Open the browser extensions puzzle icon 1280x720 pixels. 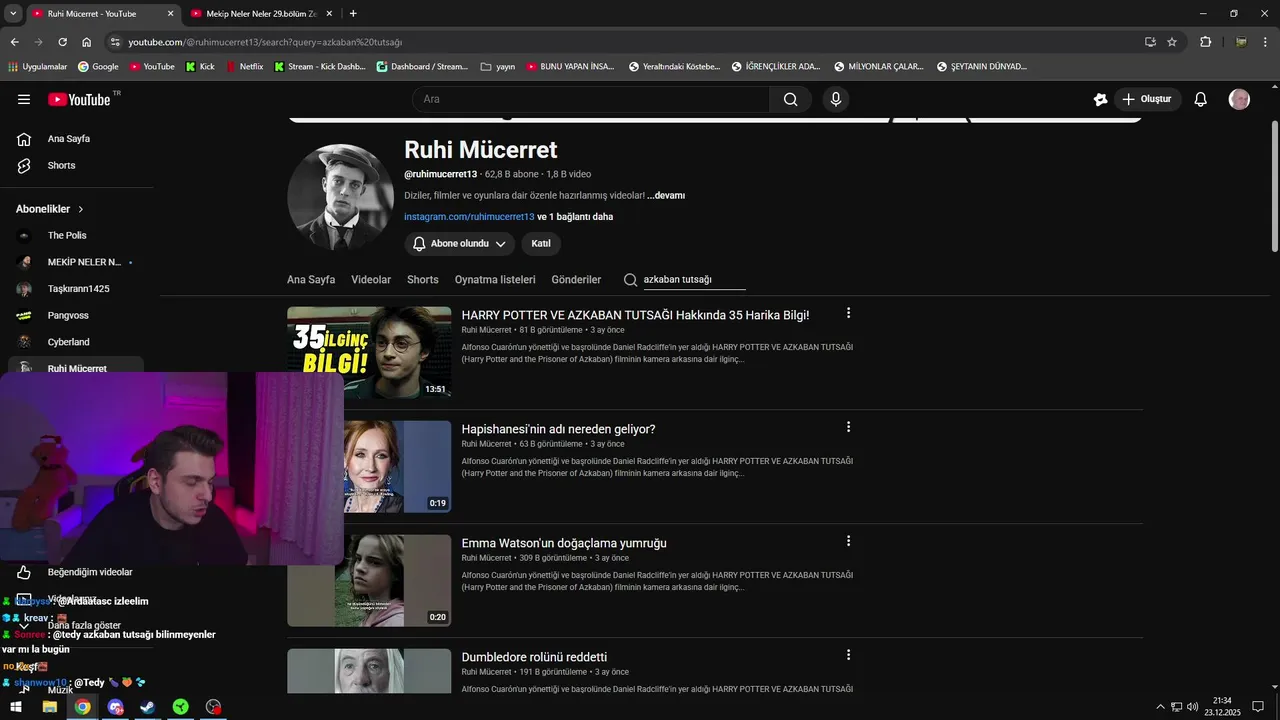tap(1206, 42)
